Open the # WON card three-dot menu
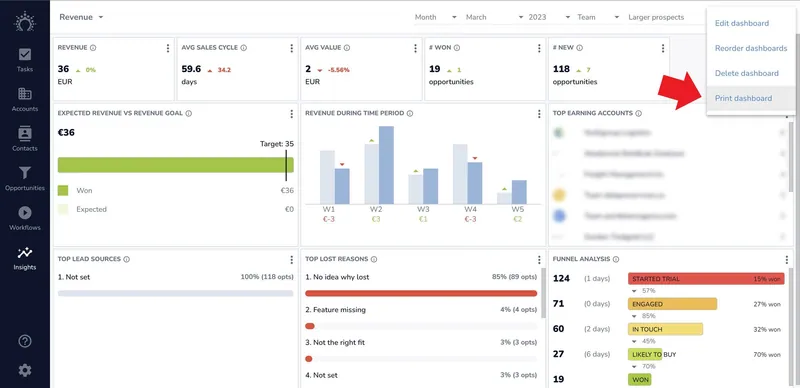This screenshot has width=800, height=388. (x=539, y=48)
